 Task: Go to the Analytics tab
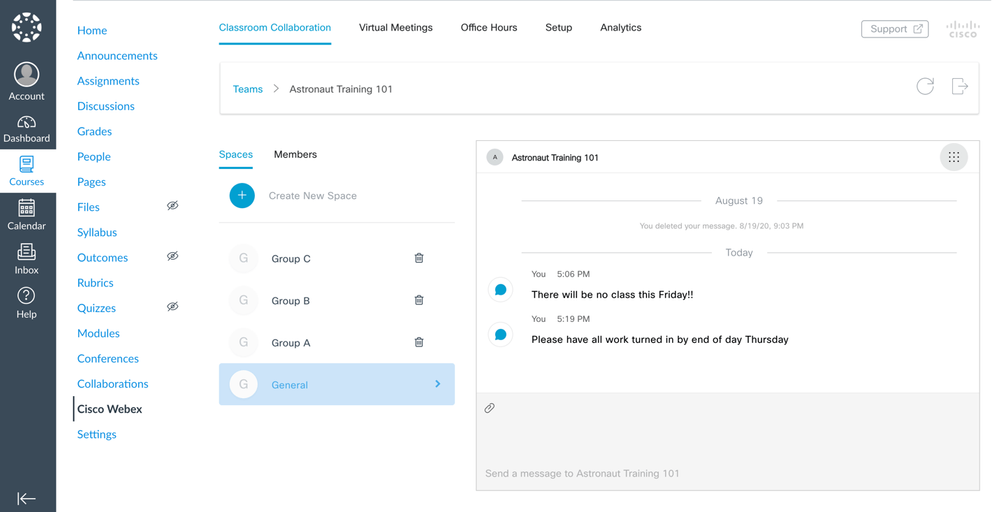point(620,28)
